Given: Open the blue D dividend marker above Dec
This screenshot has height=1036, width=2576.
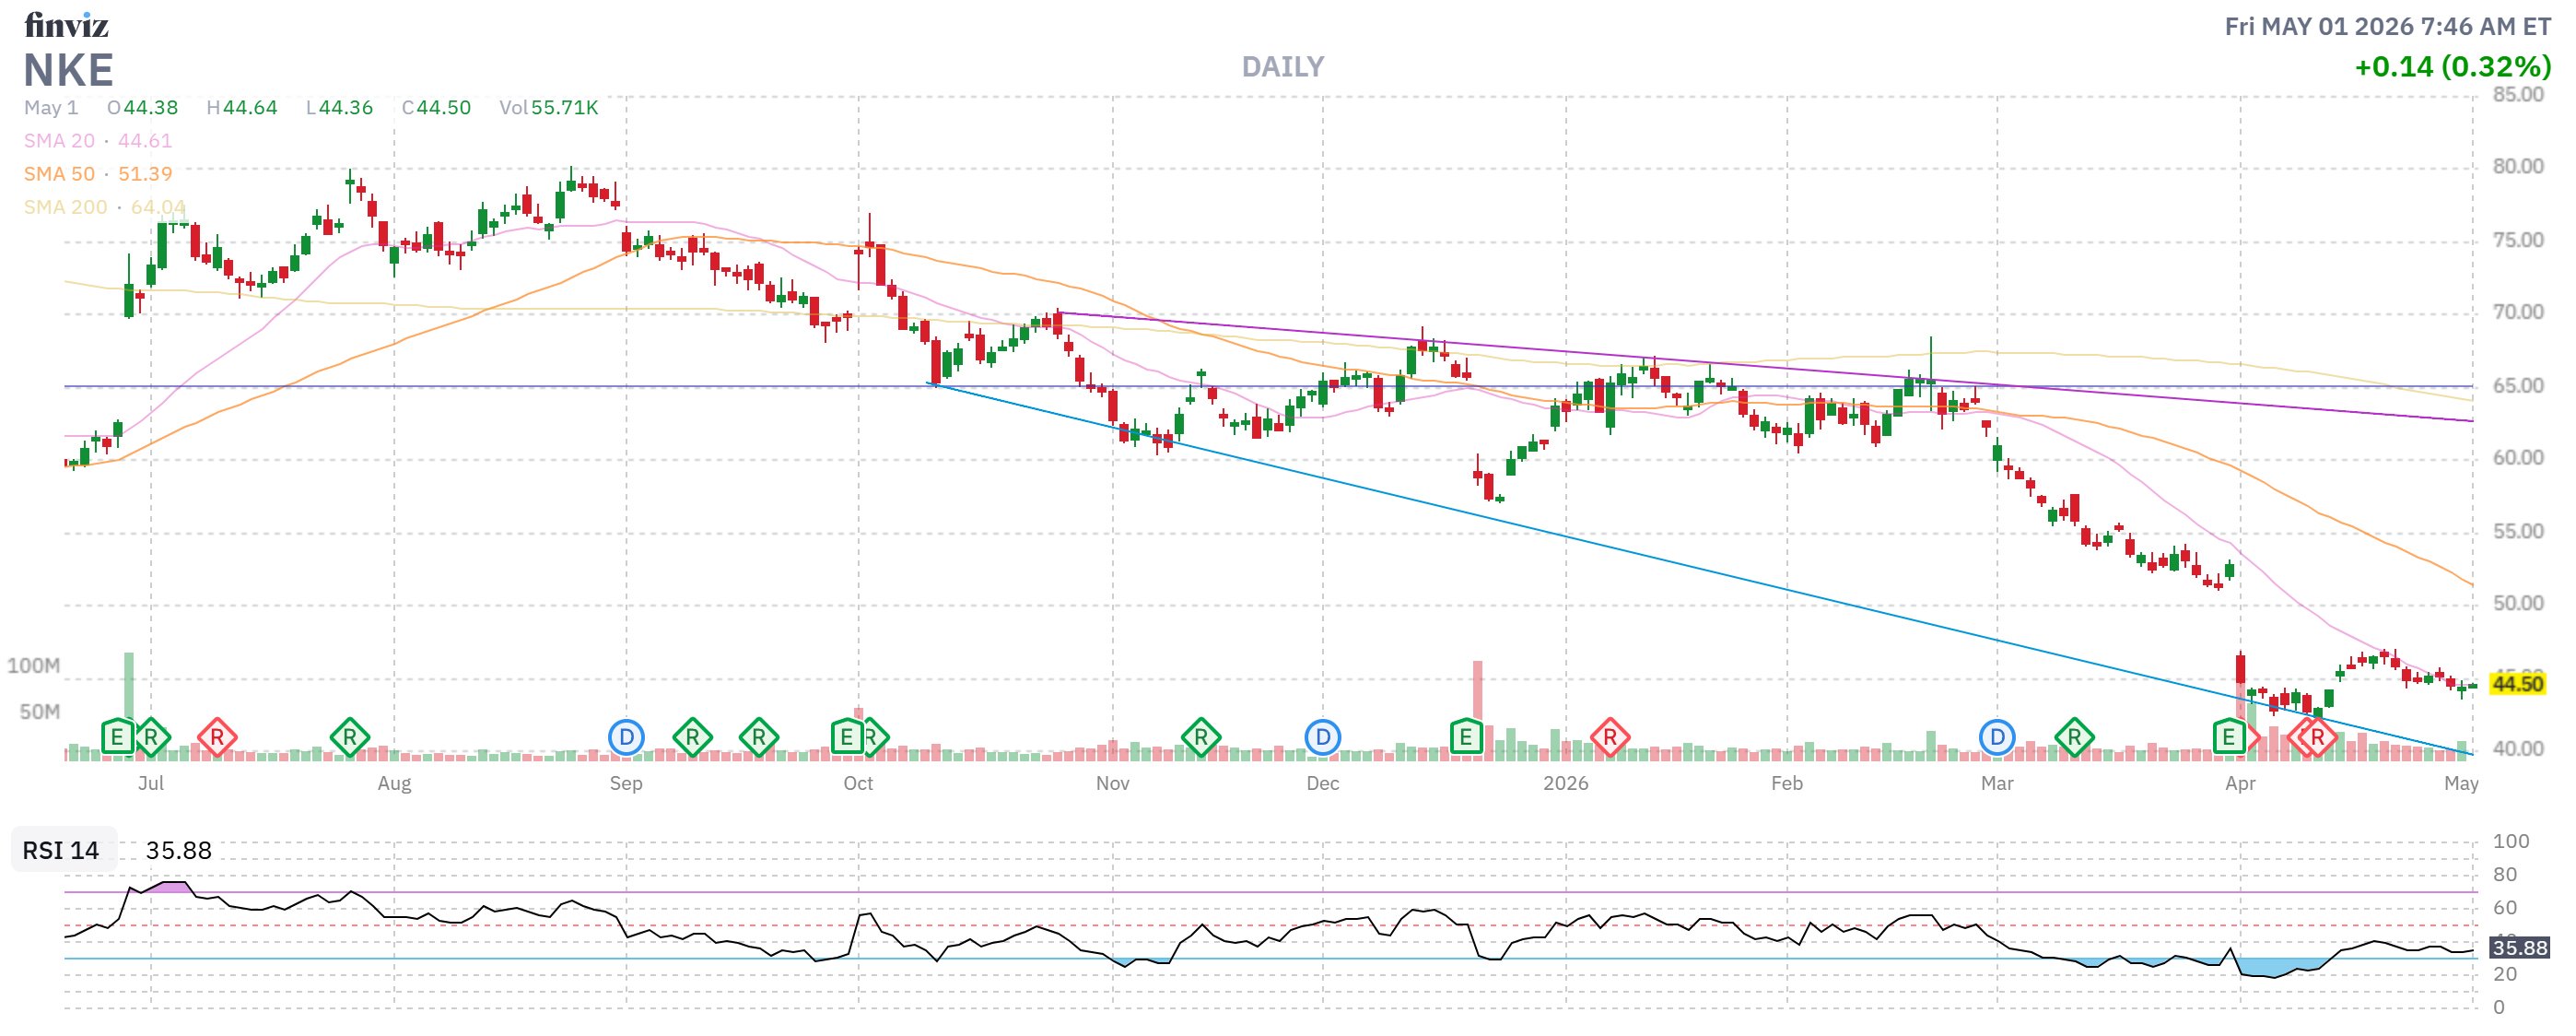Looking at the screenshot, I should (x=1323, y=738).
